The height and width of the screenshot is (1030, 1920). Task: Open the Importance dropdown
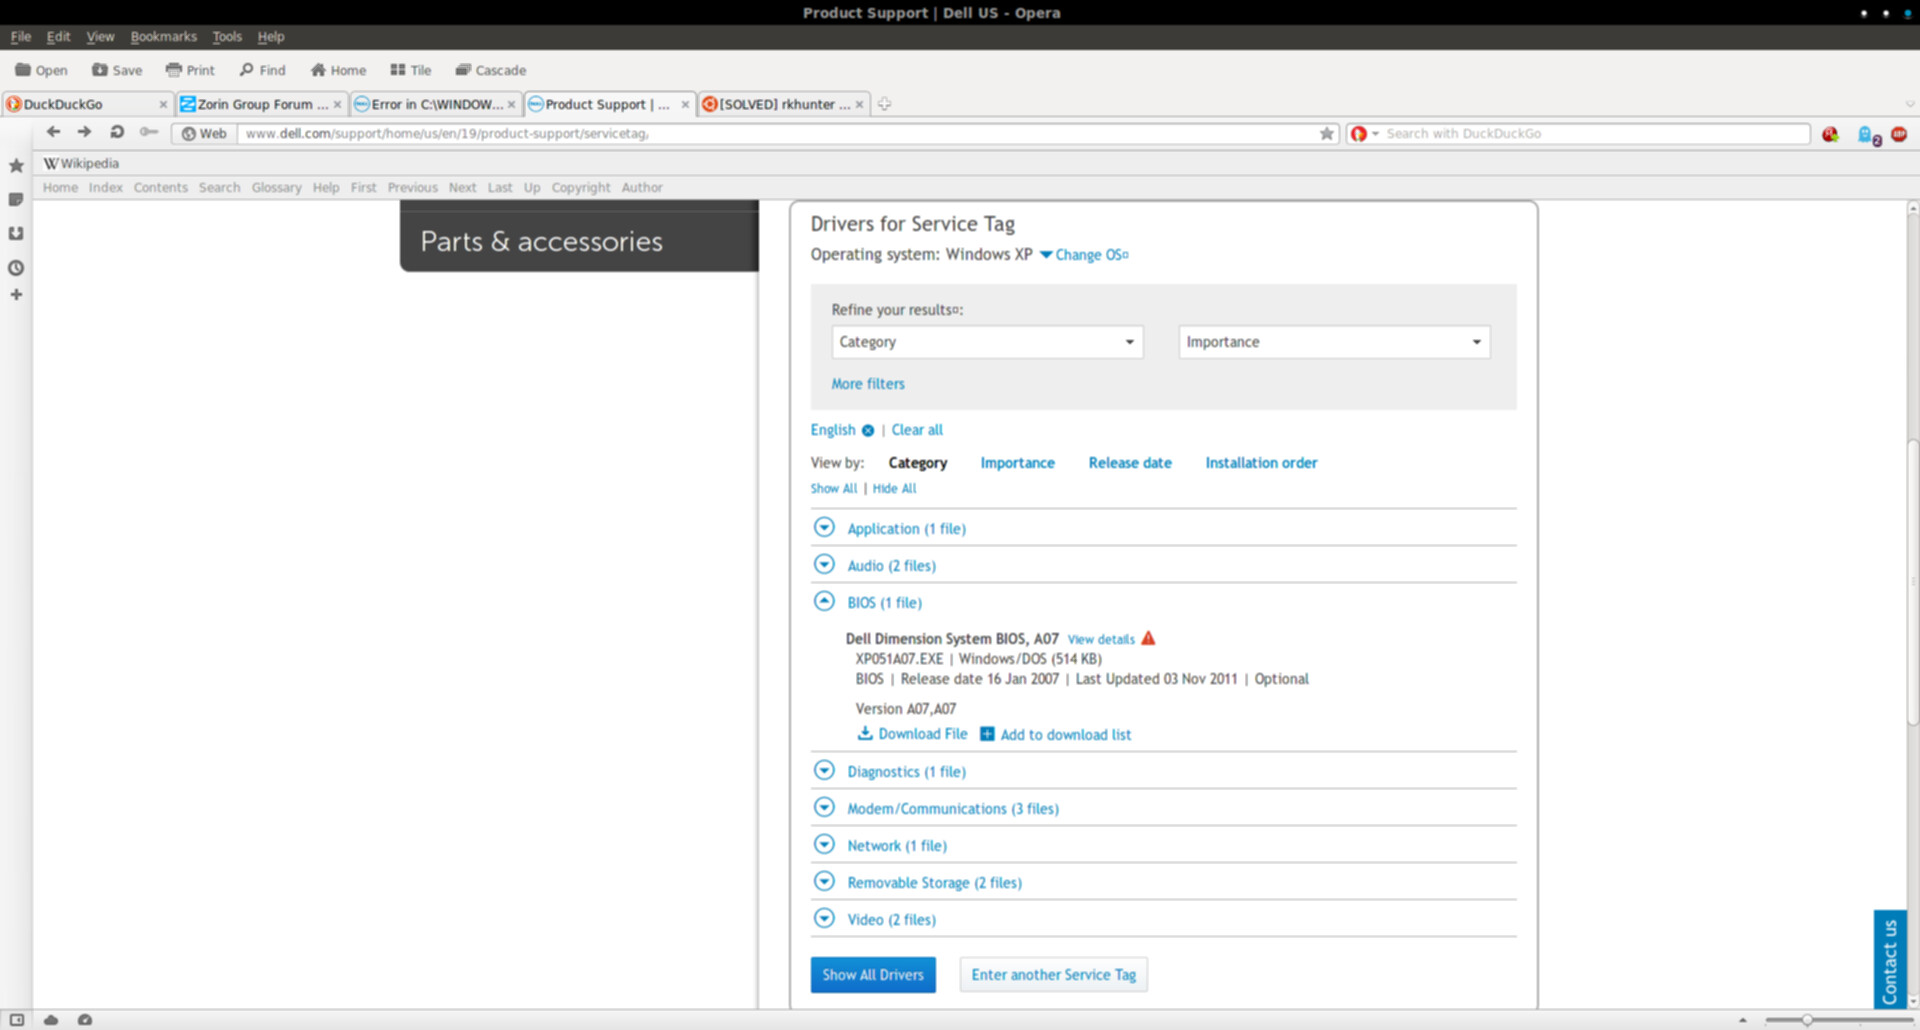pos(1334,342)
